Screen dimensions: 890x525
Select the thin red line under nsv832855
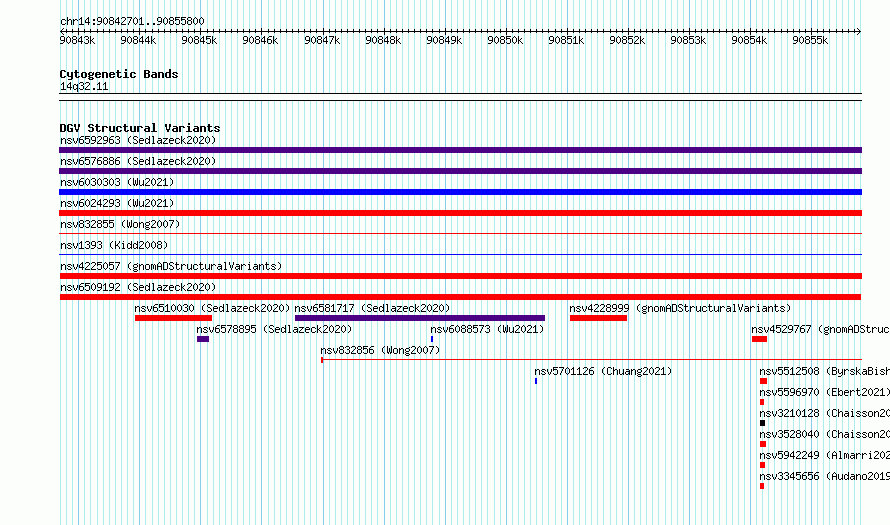(x=460, y=233)
